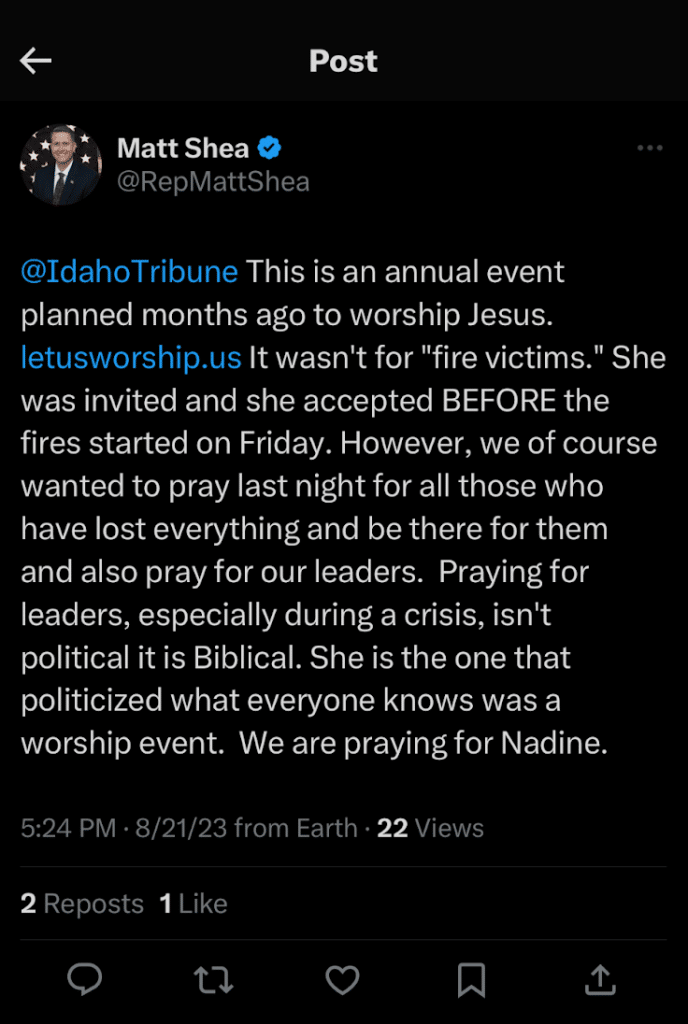Image resolution: width=688 pixels, height=1024 pixels.
Task: Open the @IdahoTribune mention
Action: [x=129, y=271]
